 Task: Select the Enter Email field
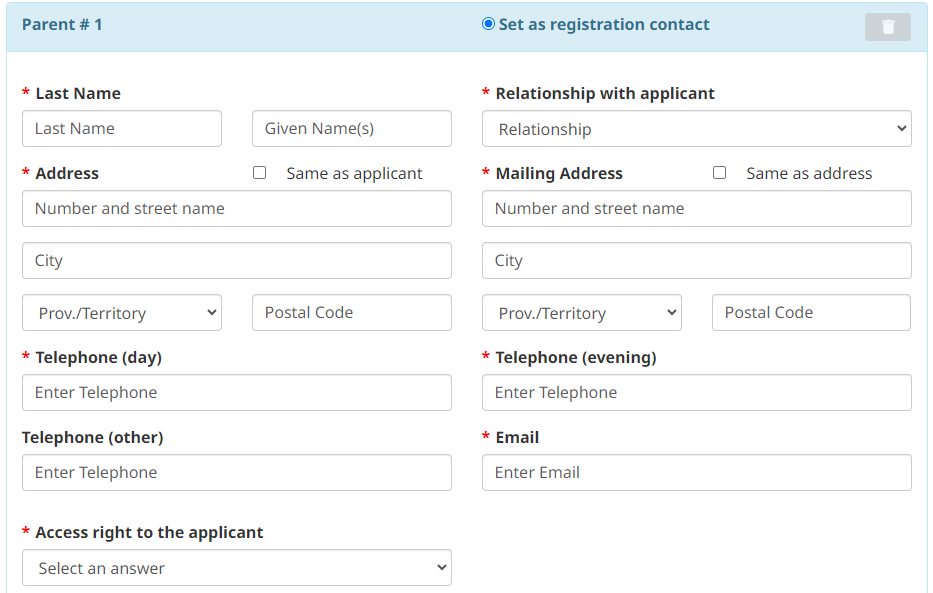click(696, 473)
